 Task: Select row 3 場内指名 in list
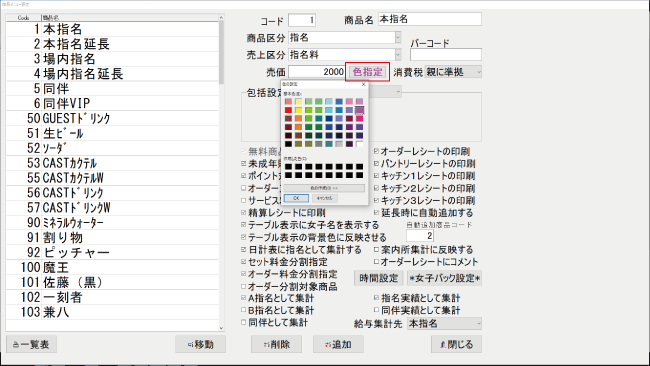[x=112, y=59]
